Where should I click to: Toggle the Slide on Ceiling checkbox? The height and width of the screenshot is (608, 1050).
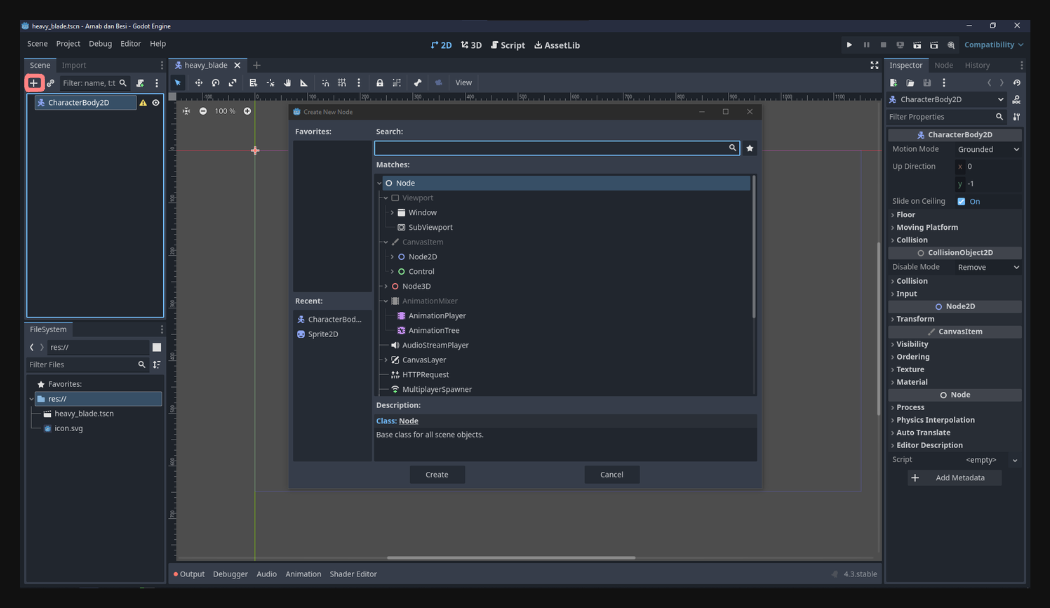[961, 201]
